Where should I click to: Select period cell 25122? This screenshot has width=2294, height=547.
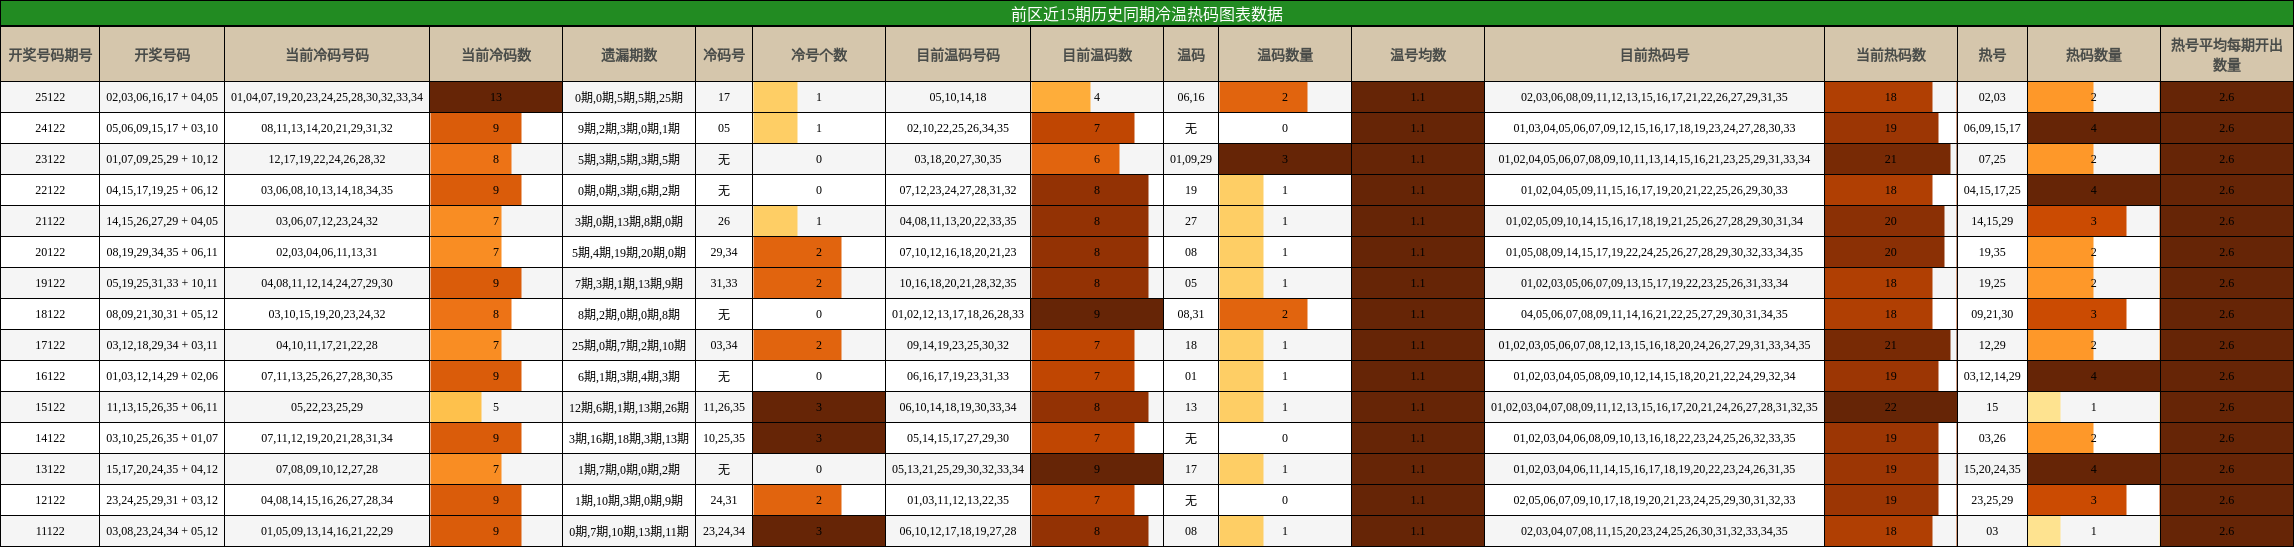[50, 97]
